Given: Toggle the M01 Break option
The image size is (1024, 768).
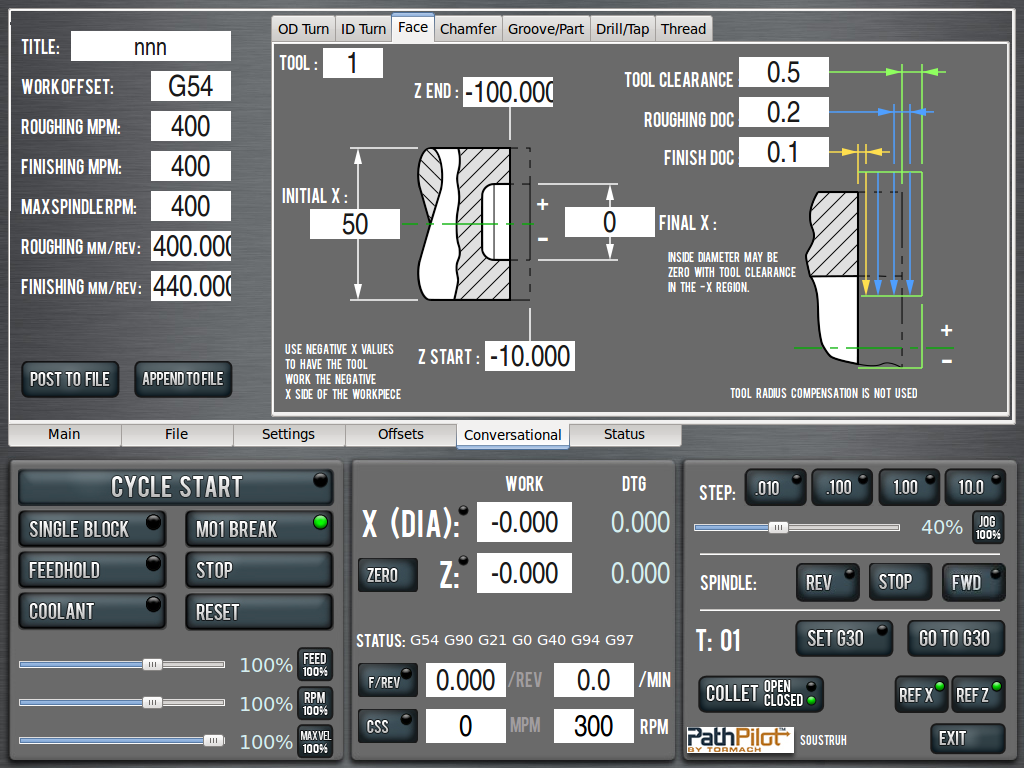Looking at the screenshot, I should (258, 529).
